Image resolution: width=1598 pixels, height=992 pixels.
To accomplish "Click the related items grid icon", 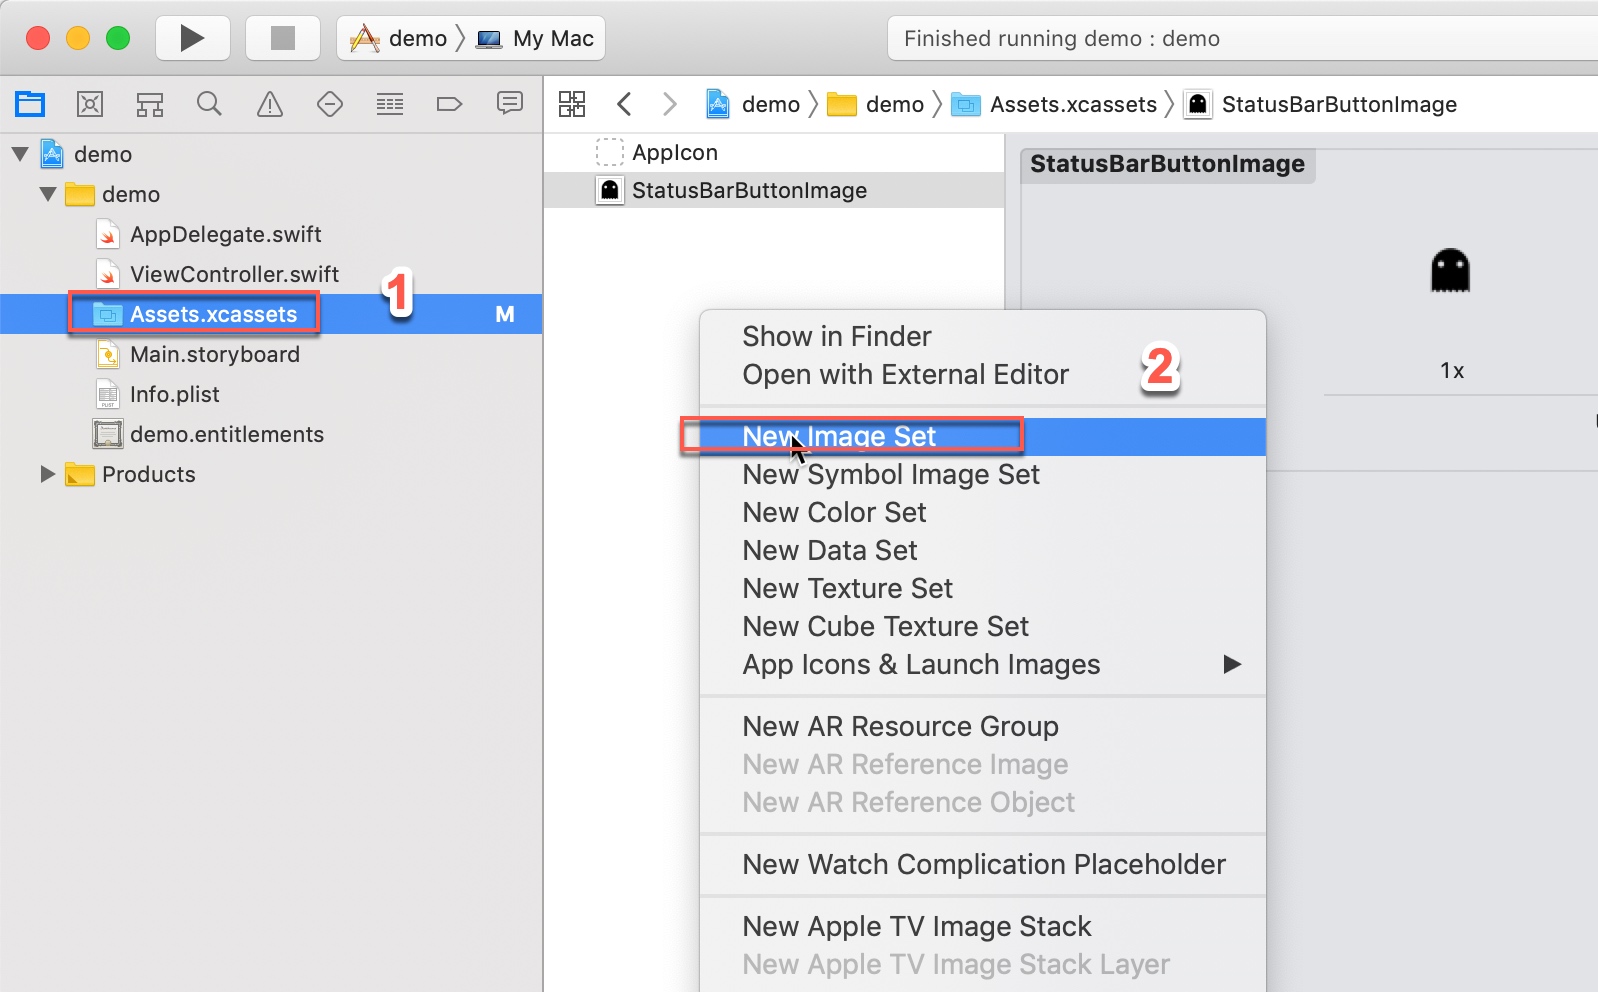I will 572,104.
